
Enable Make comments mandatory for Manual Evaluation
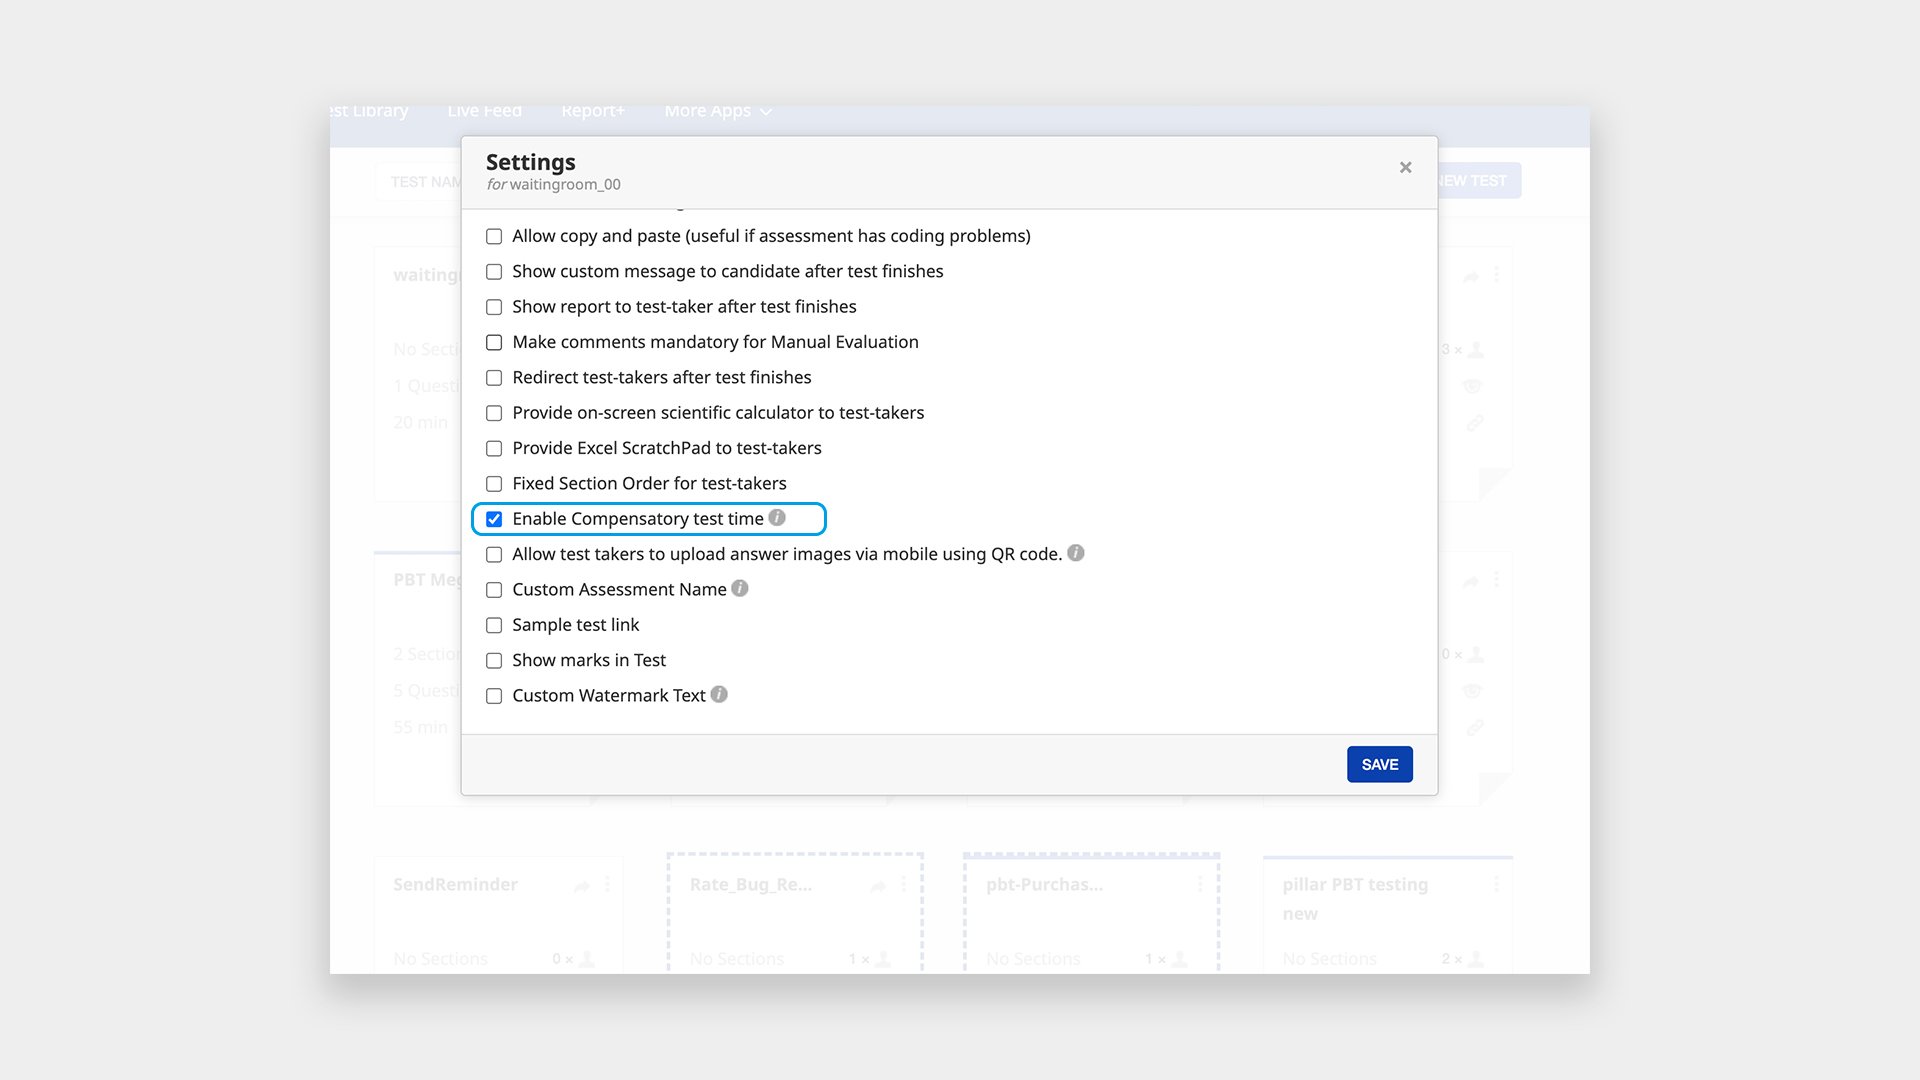(494, 343)
